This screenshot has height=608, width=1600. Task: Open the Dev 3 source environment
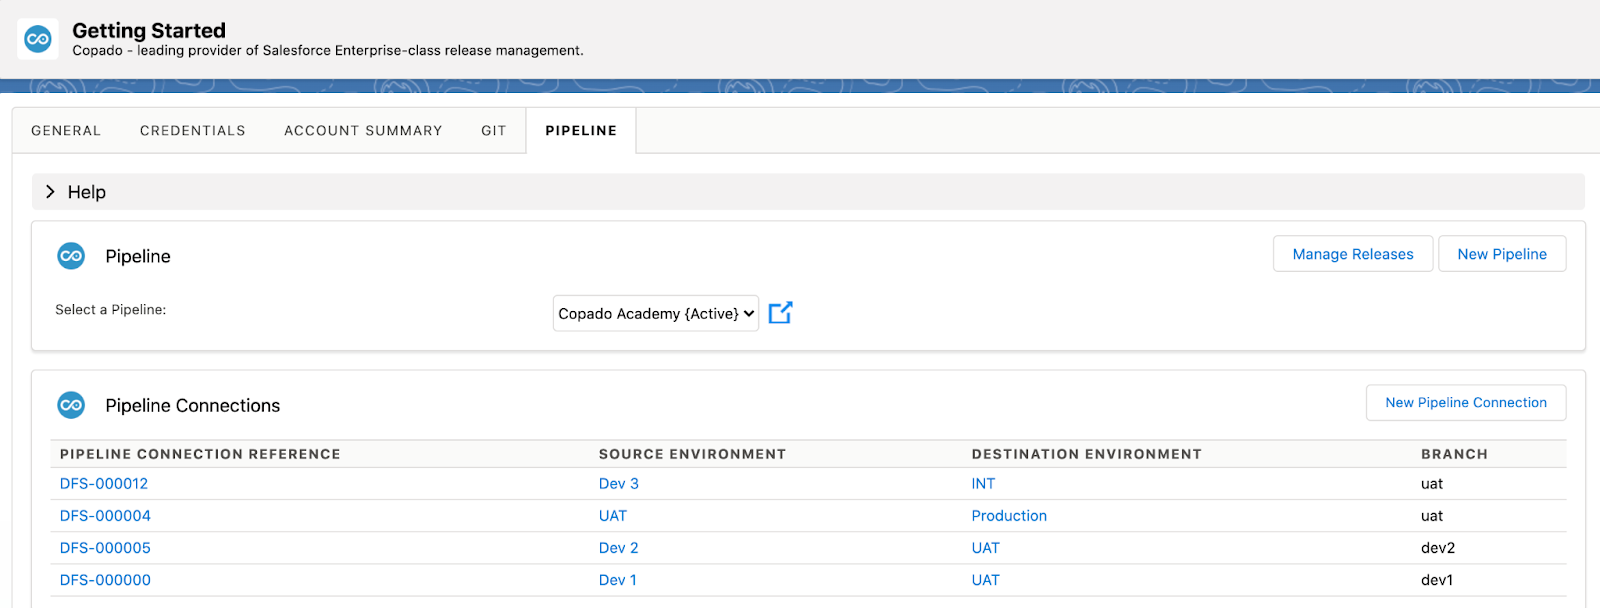(619, 484)
